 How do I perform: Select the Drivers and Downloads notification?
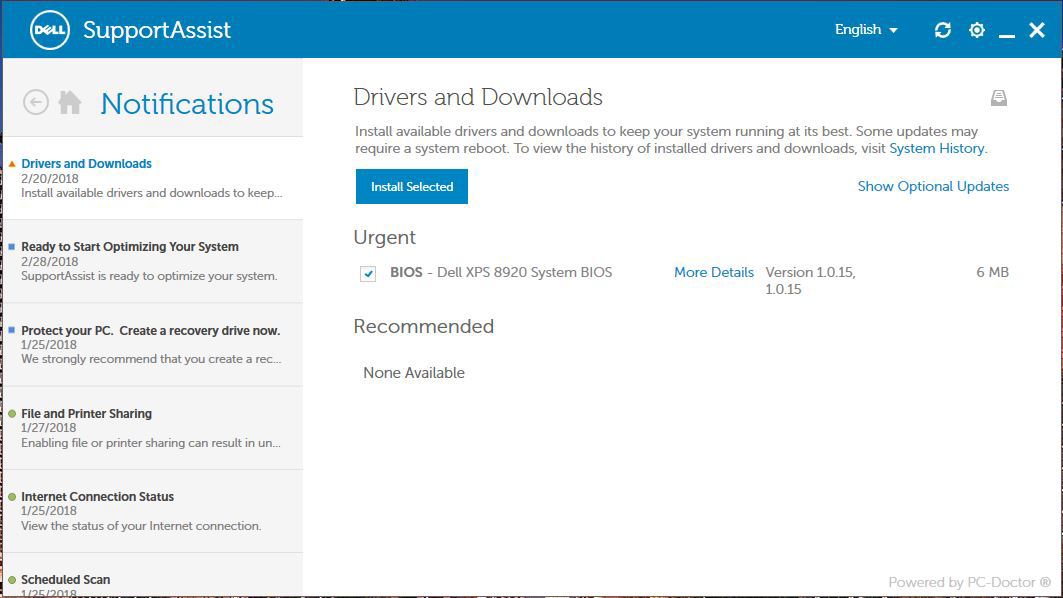point(153,178)
